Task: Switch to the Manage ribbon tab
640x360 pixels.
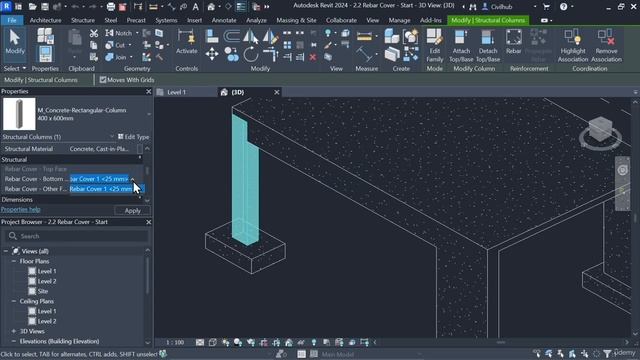Action: pos(399,20)
